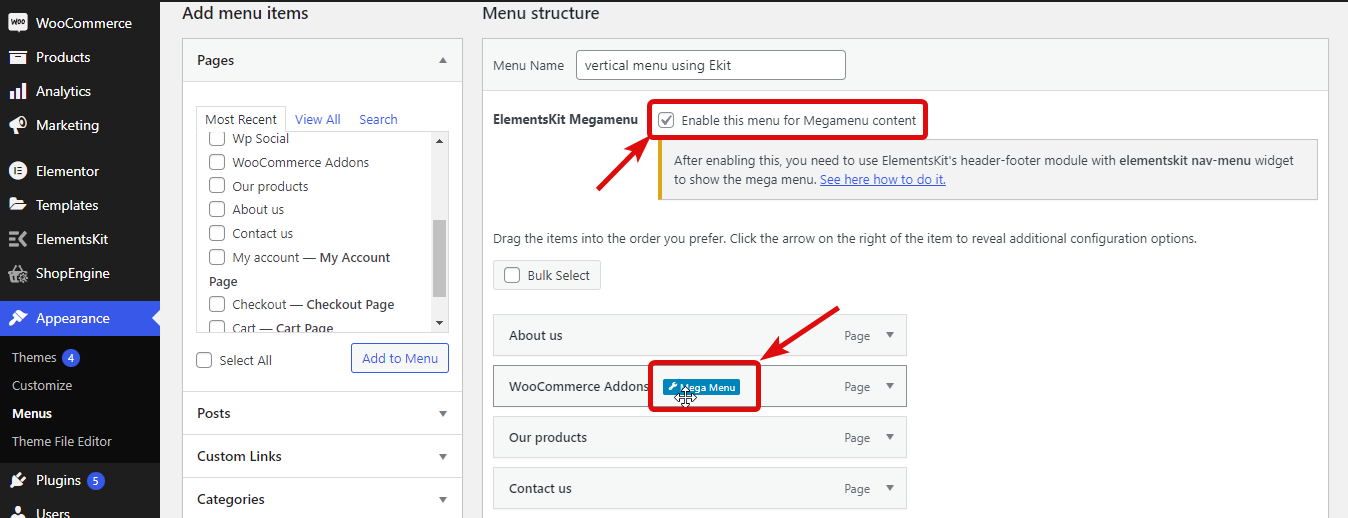Expand the Custom Links panel

coord(443,456)
